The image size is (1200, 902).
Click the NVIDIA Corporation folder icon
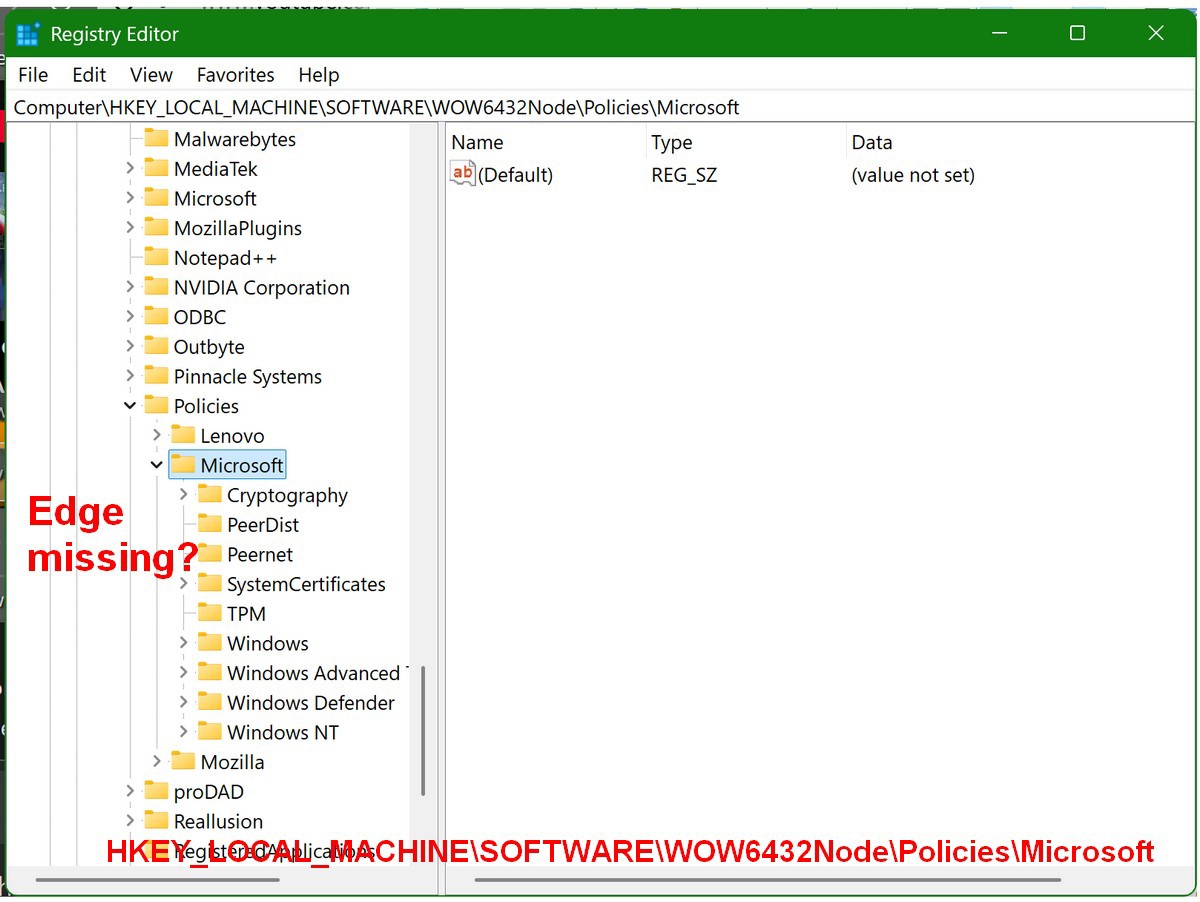pos(156,288)
